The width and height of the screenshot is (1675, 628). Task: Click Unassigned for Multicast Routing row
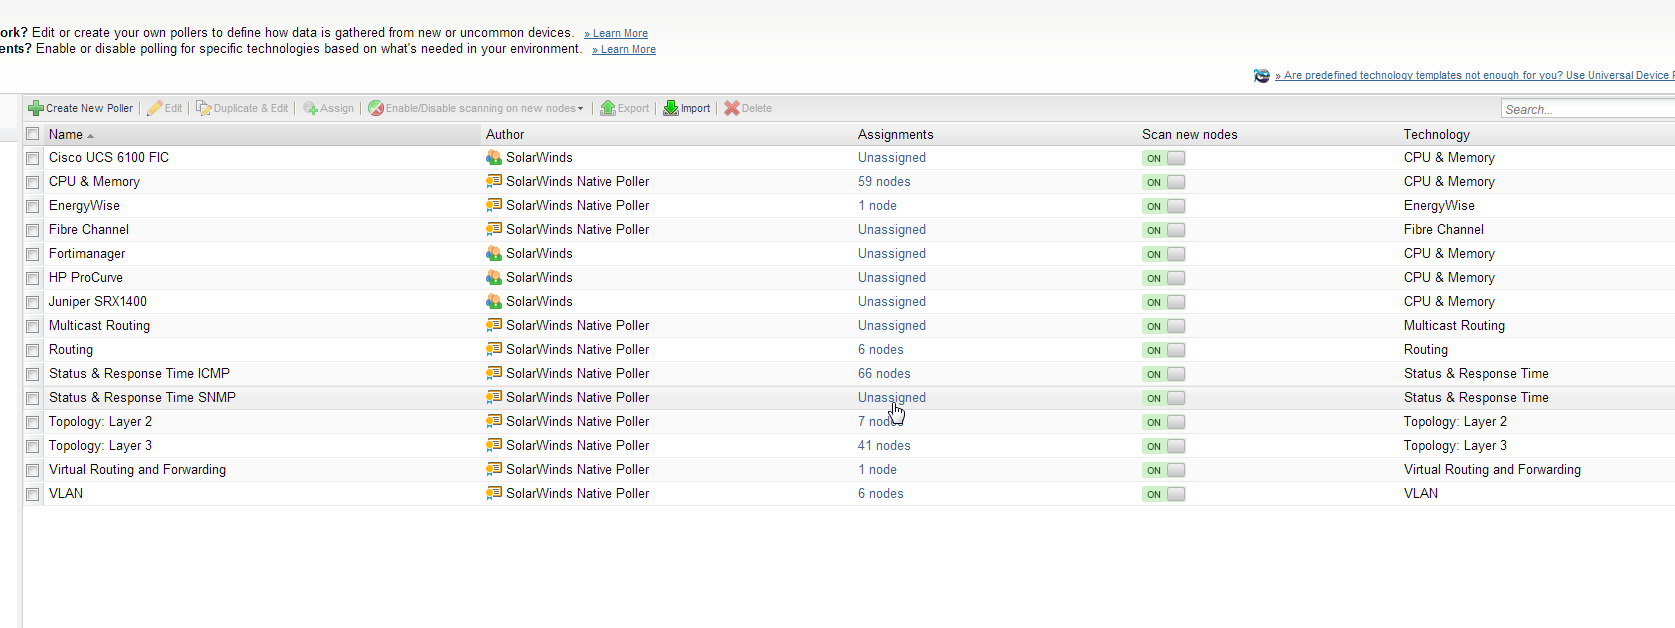coord(892,325)
